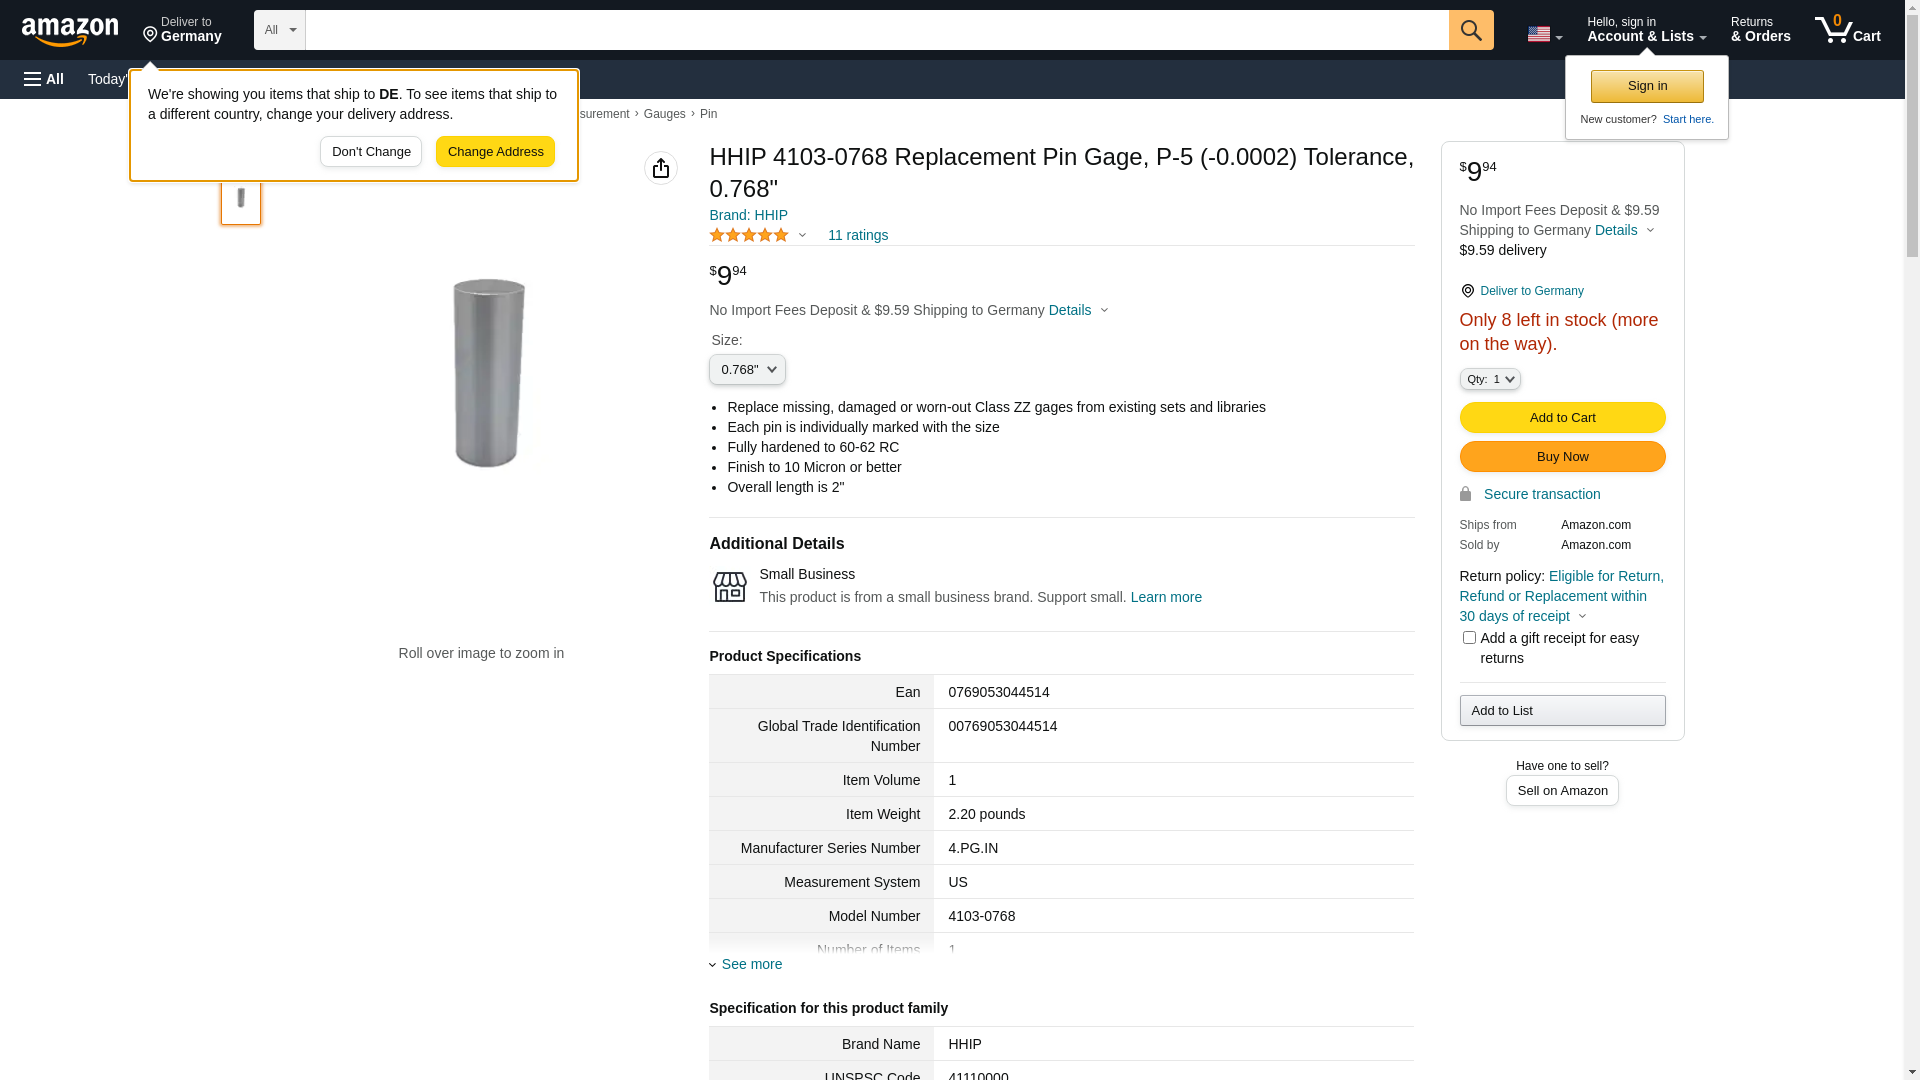Screen dimensions: 1920x1080
Task: Open the hamburger All menu
Action: tap(44, 79)
